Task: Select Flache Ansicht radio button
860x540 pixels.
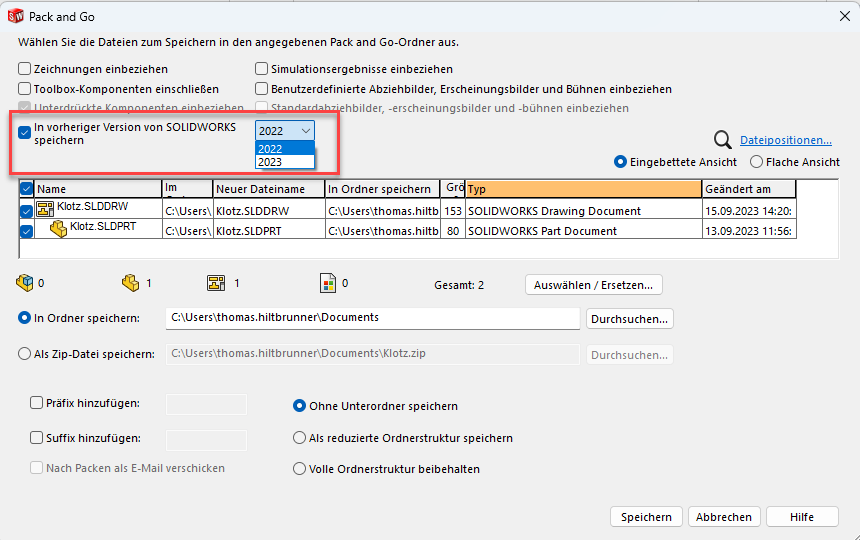Action: tap(757, 162)
